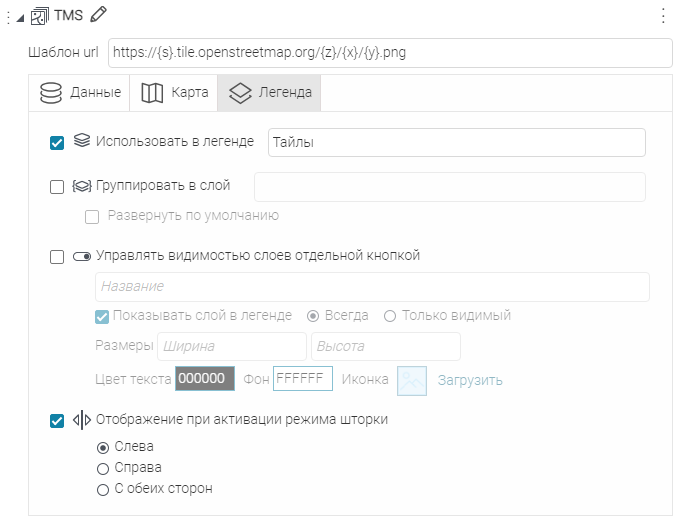Click the group icon beside Группировать в слой
This screenshot has height=519, width=677.
[82, 186]
